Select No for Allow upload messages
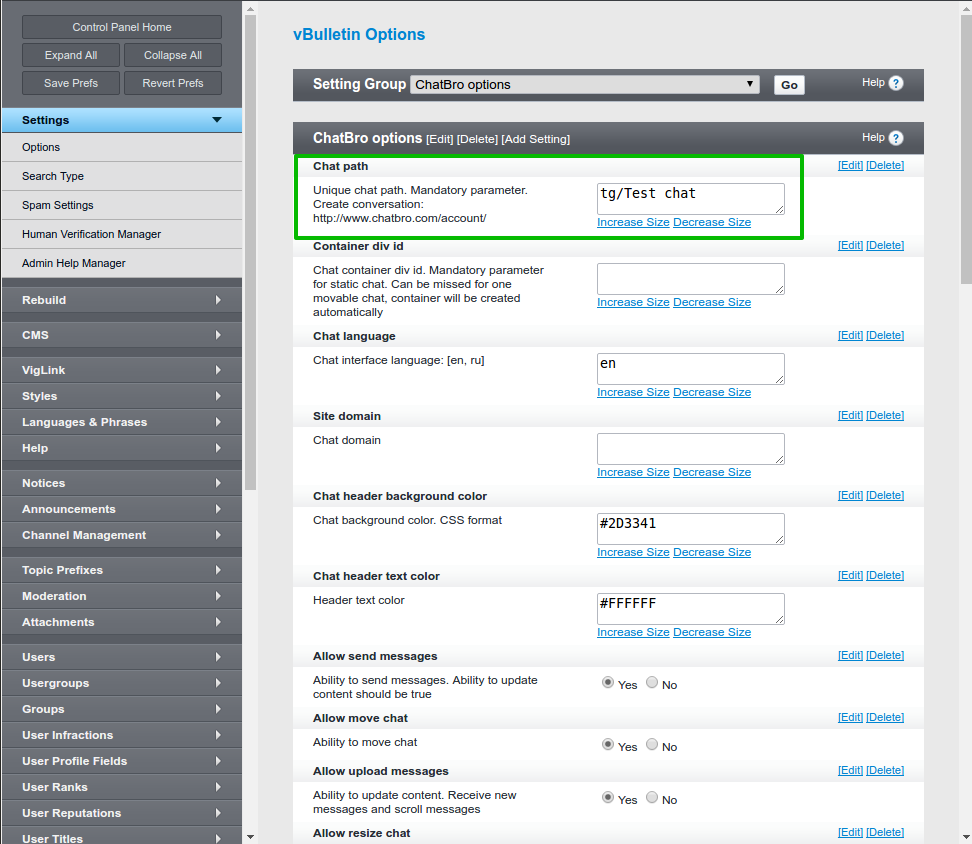 point(652,797)
